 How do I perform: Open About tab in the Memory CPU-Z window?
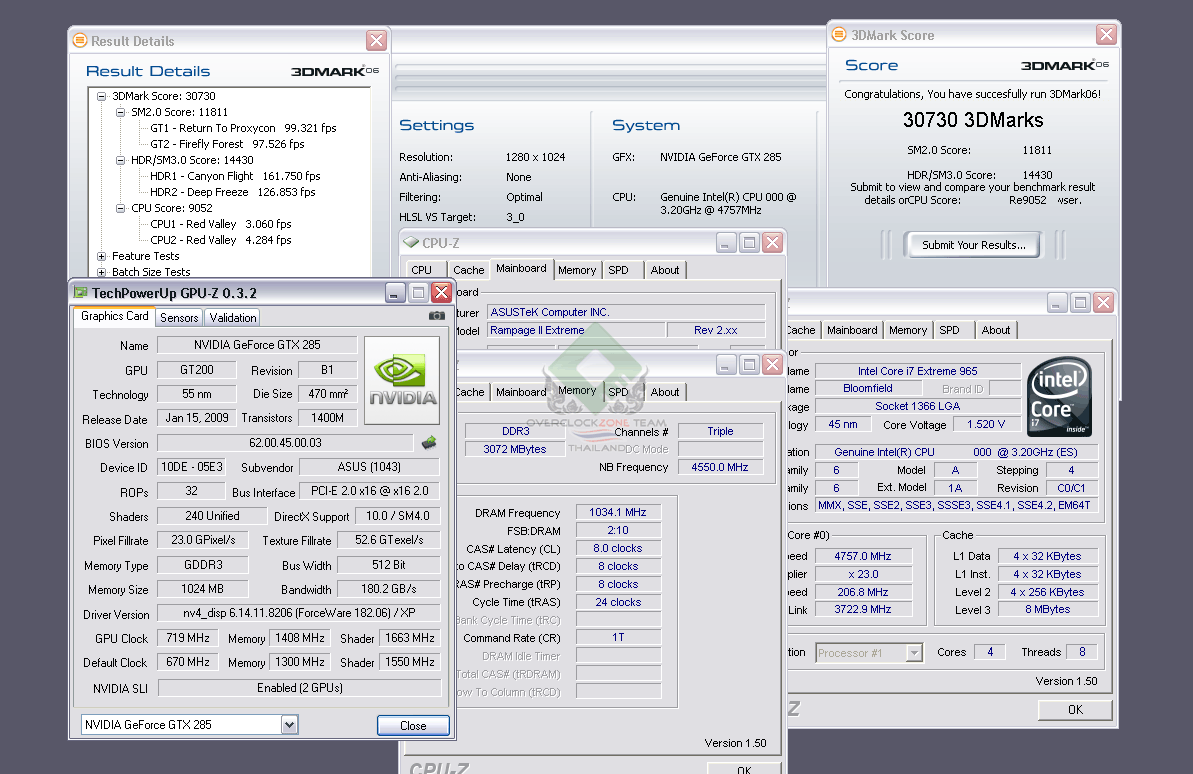pos(665,392)
